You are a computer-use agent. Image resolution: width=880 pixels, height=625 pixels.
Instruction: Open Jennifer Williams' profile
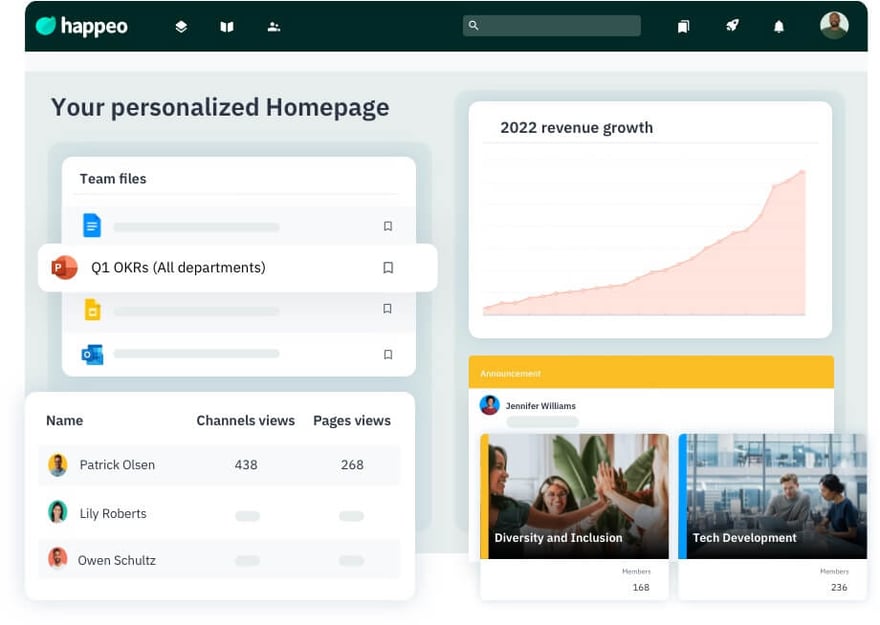[540, 406]
